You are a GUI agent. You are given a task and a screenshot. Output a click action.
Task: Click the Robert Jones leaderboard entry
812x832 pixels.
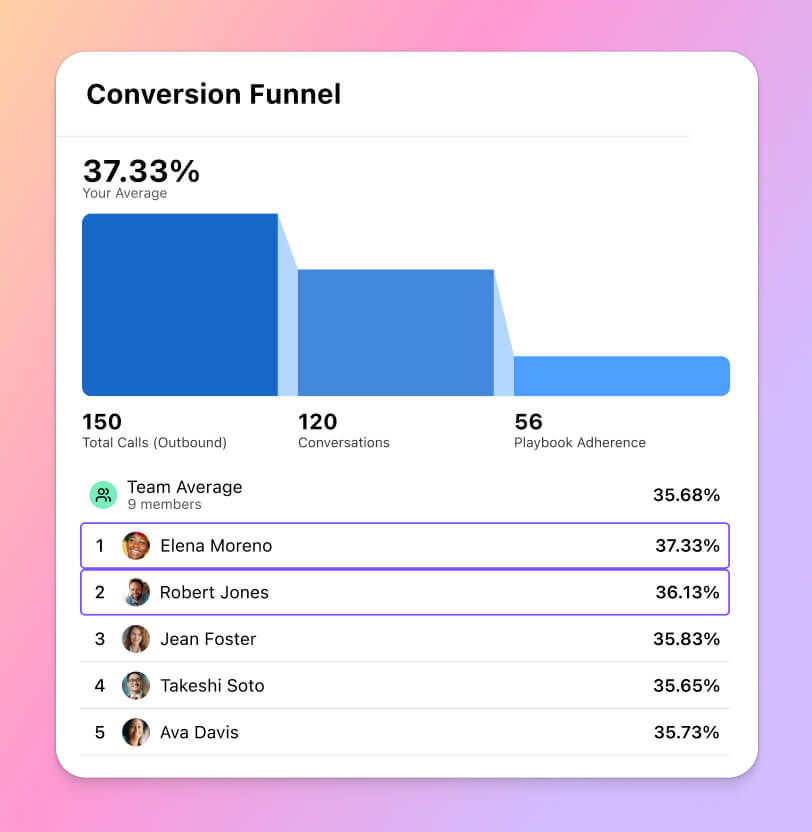click(405, 592)
